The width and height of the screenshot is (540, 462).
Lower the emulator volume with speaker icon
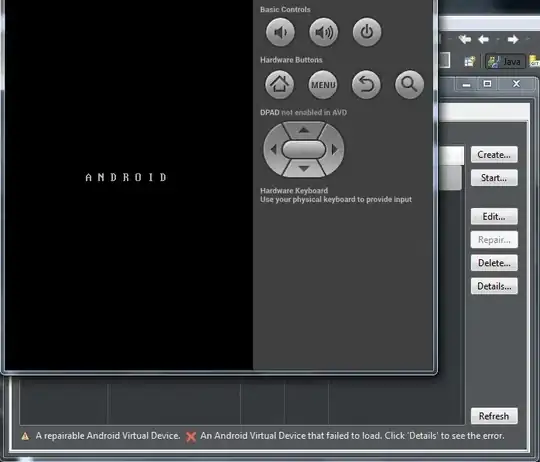(280, 32)
